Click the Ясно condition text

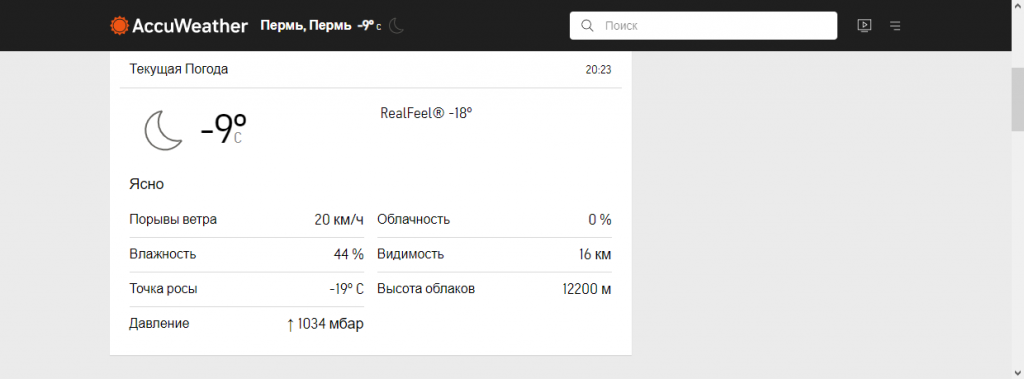click(x=146, y=184)
